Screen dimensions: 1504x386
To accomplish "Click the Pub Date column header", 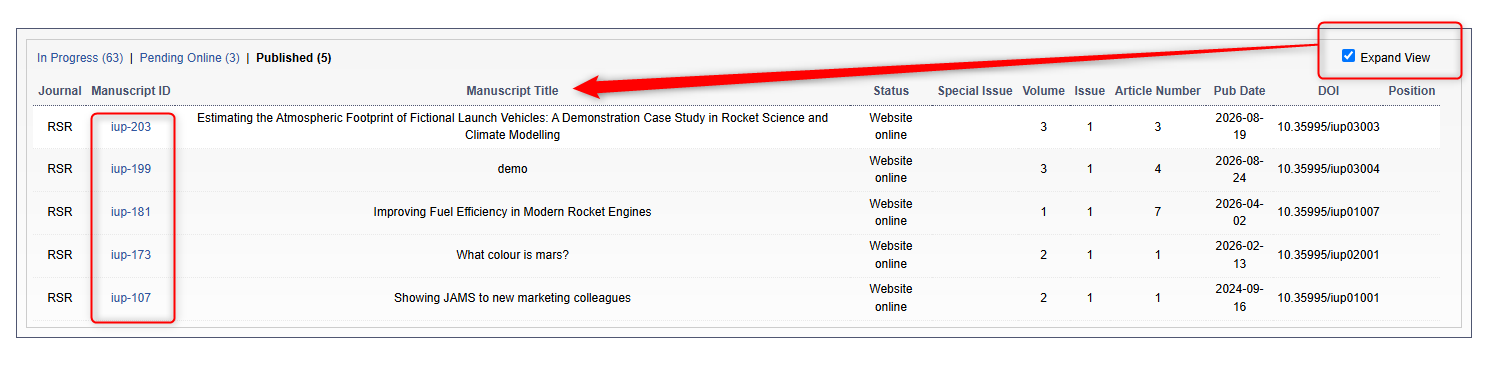I will pos(1240,91).
